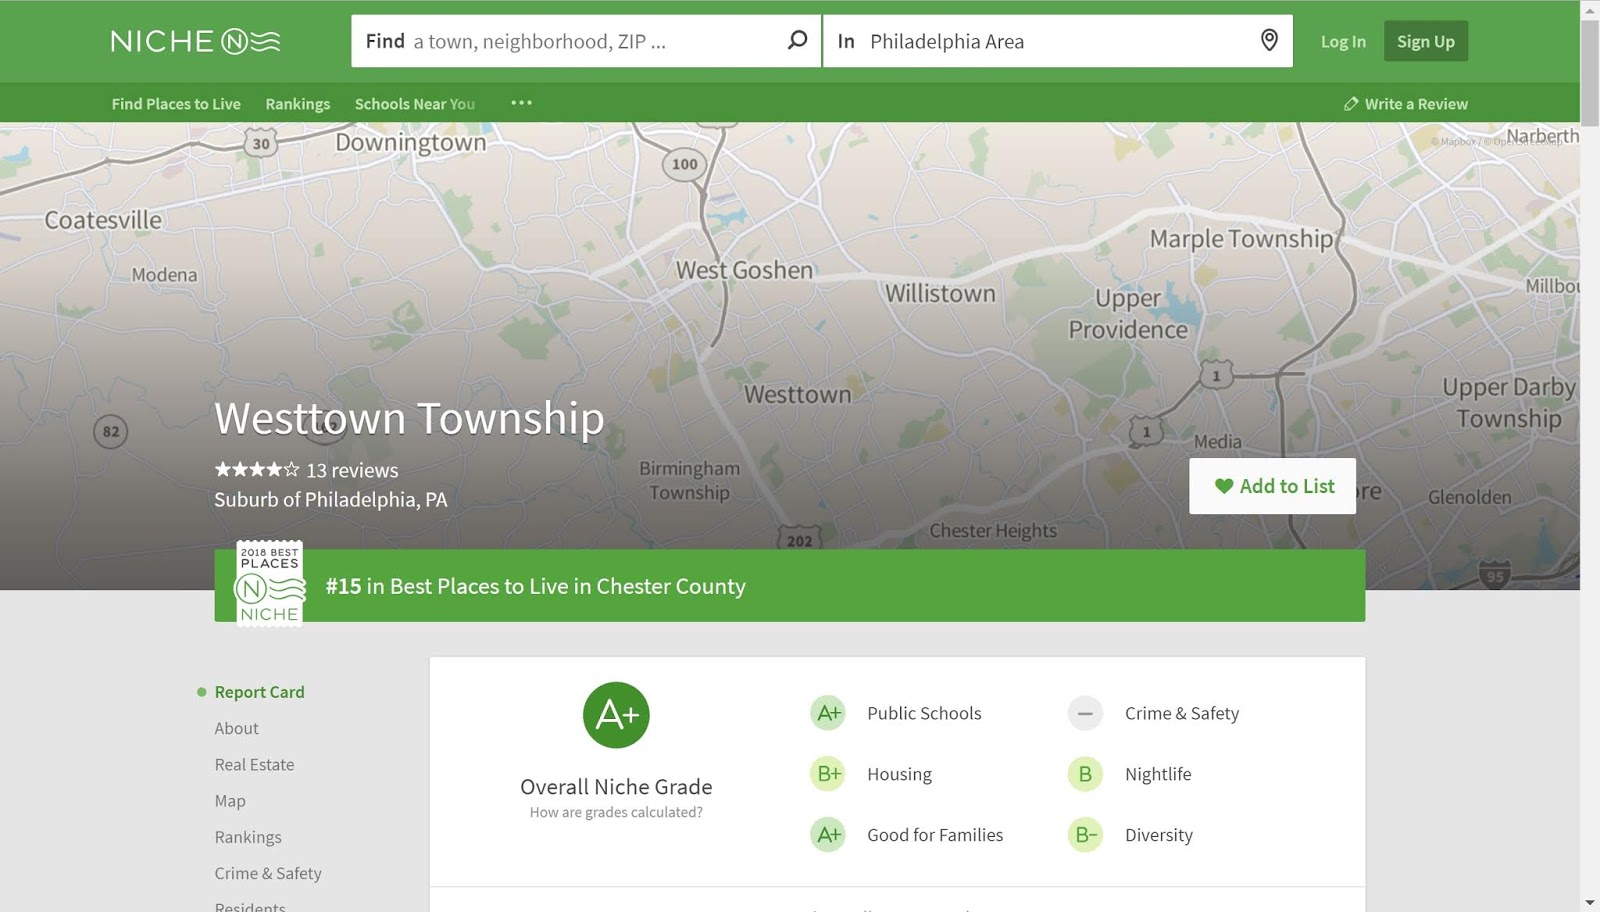Click the dash icon for Crime & Safety grade
Image resolution: width=1600 pixels, height=912 pixels.
pyautogui.click(x=1084, y=713)
